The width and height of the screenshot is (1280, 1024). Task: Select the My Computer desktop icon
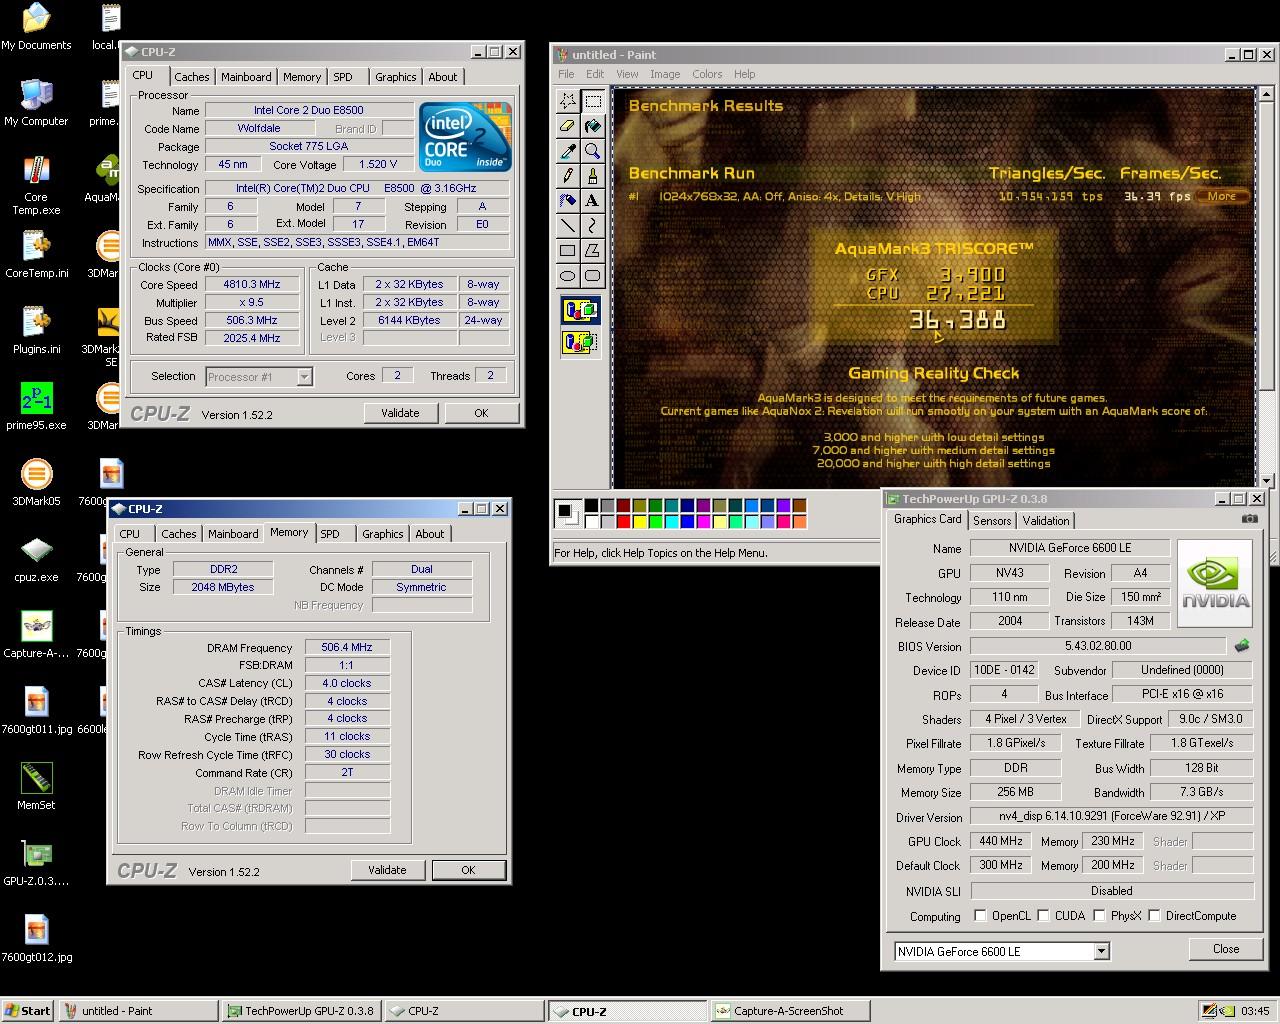coord(36,103)
